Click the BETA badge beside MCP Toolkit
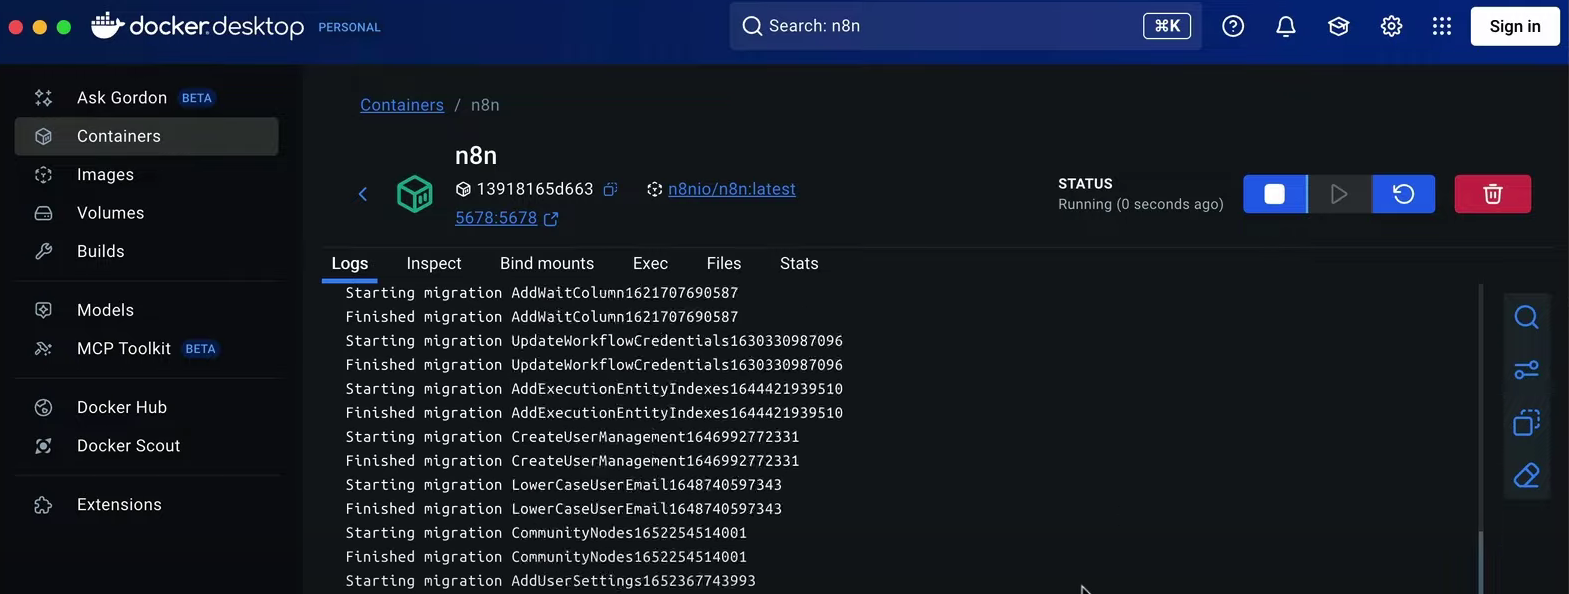The image size is (1569, 594). [201, 349]
